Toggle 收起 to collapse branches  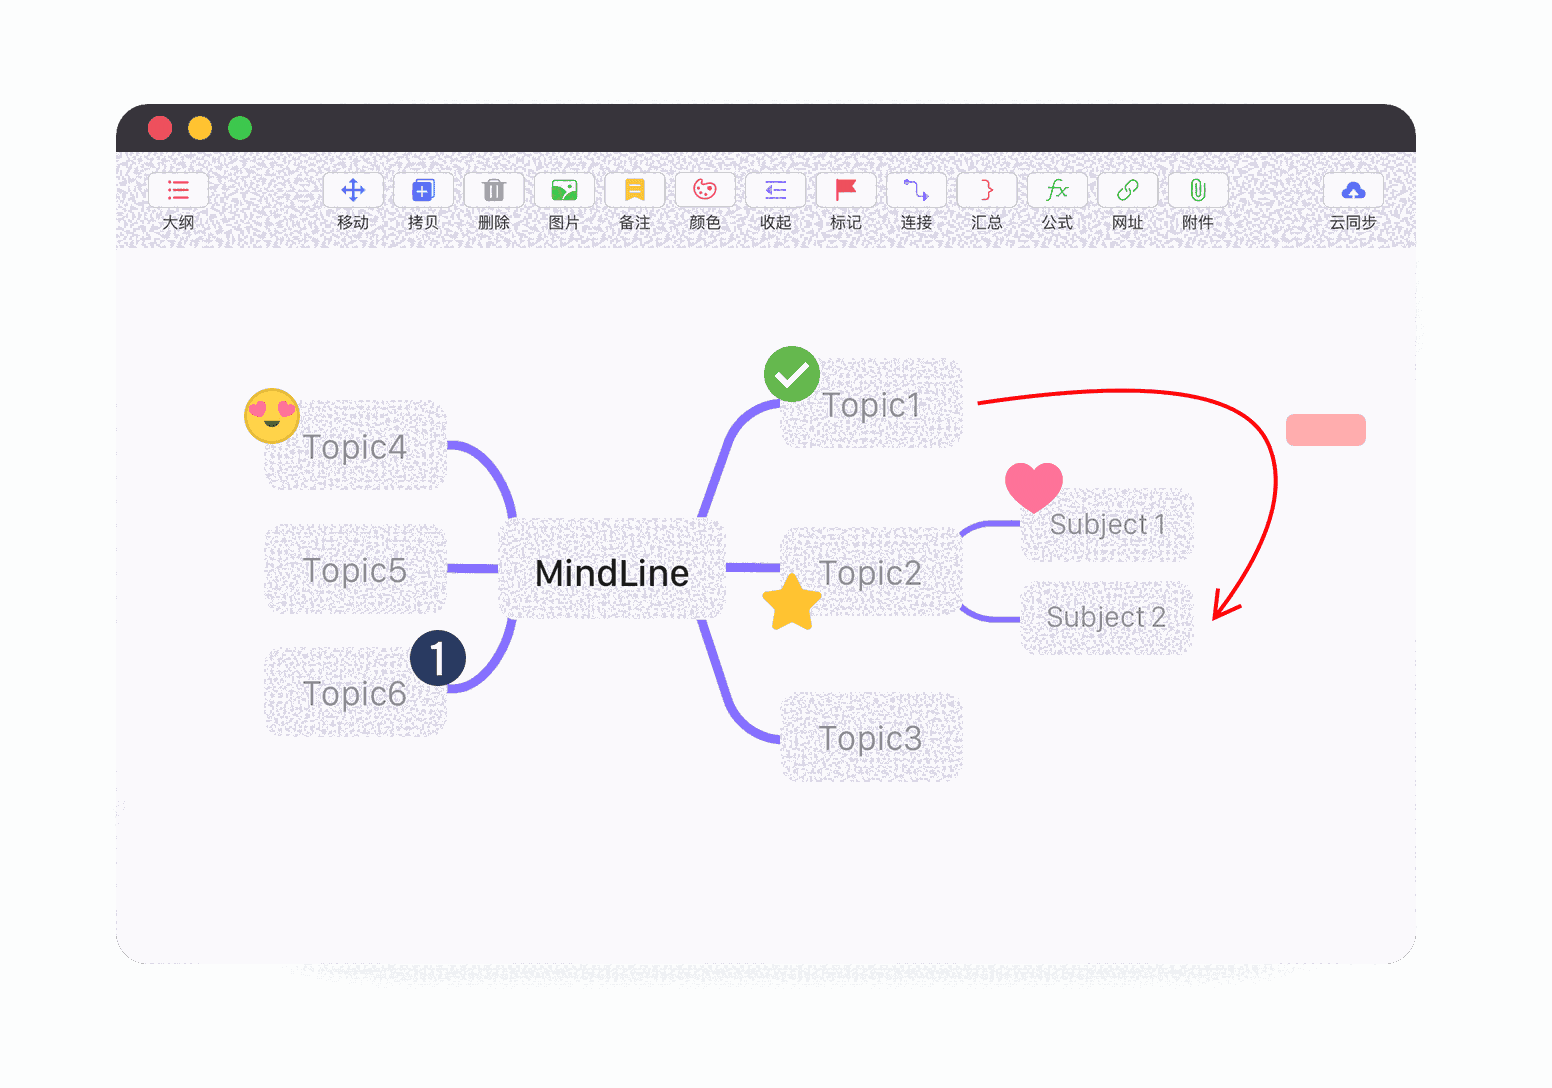tap(775, 190)
